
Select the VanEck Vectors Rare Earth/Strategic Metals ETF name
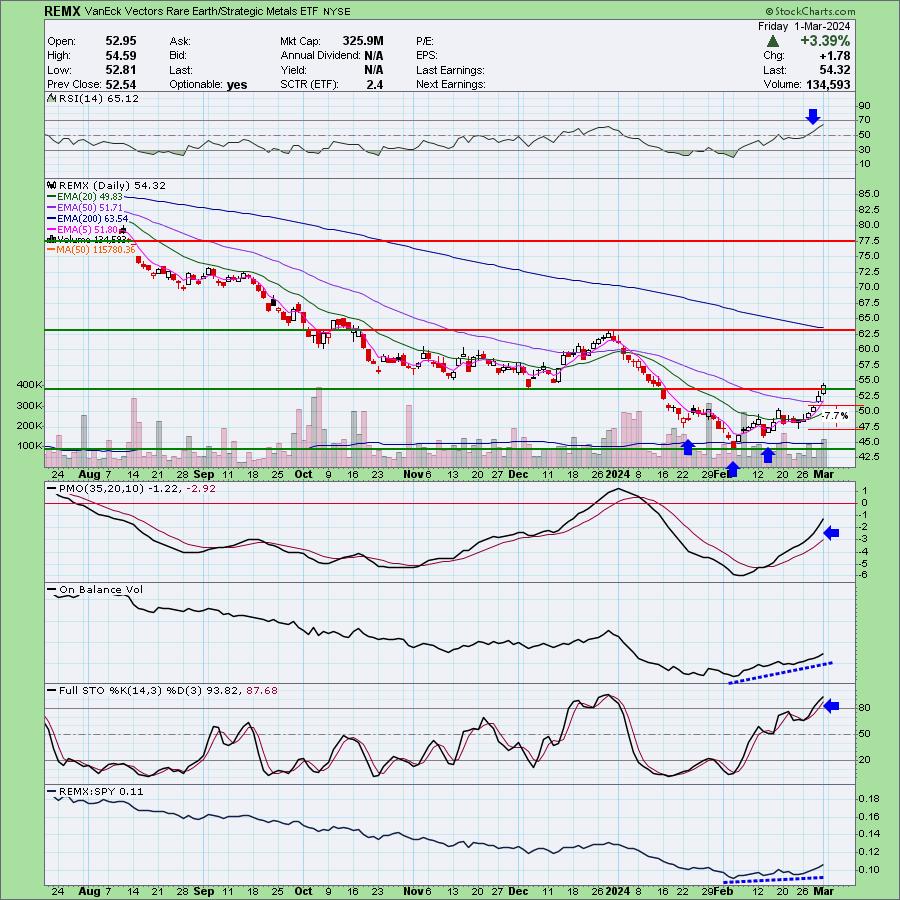[202, 11]
